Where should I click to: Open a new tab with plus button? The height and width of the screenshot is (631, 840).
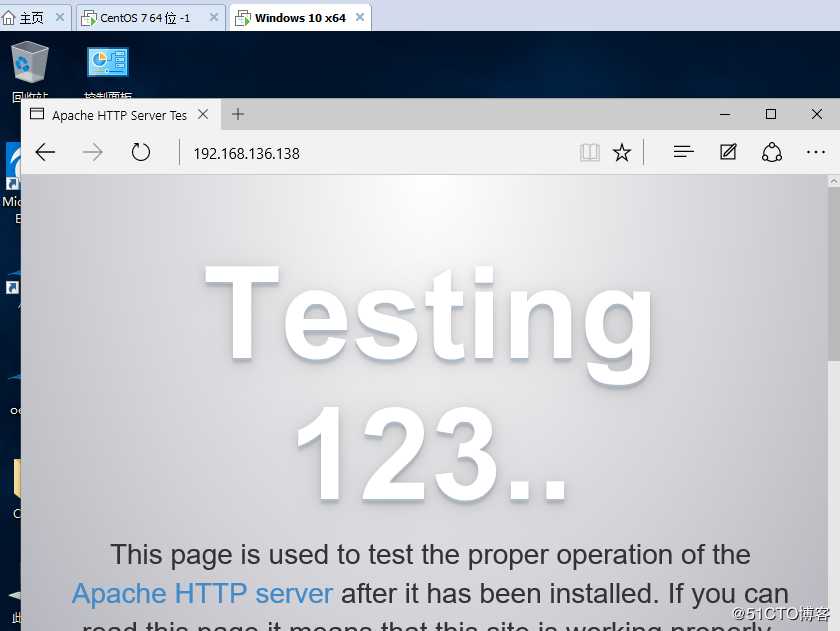[238, 114]
